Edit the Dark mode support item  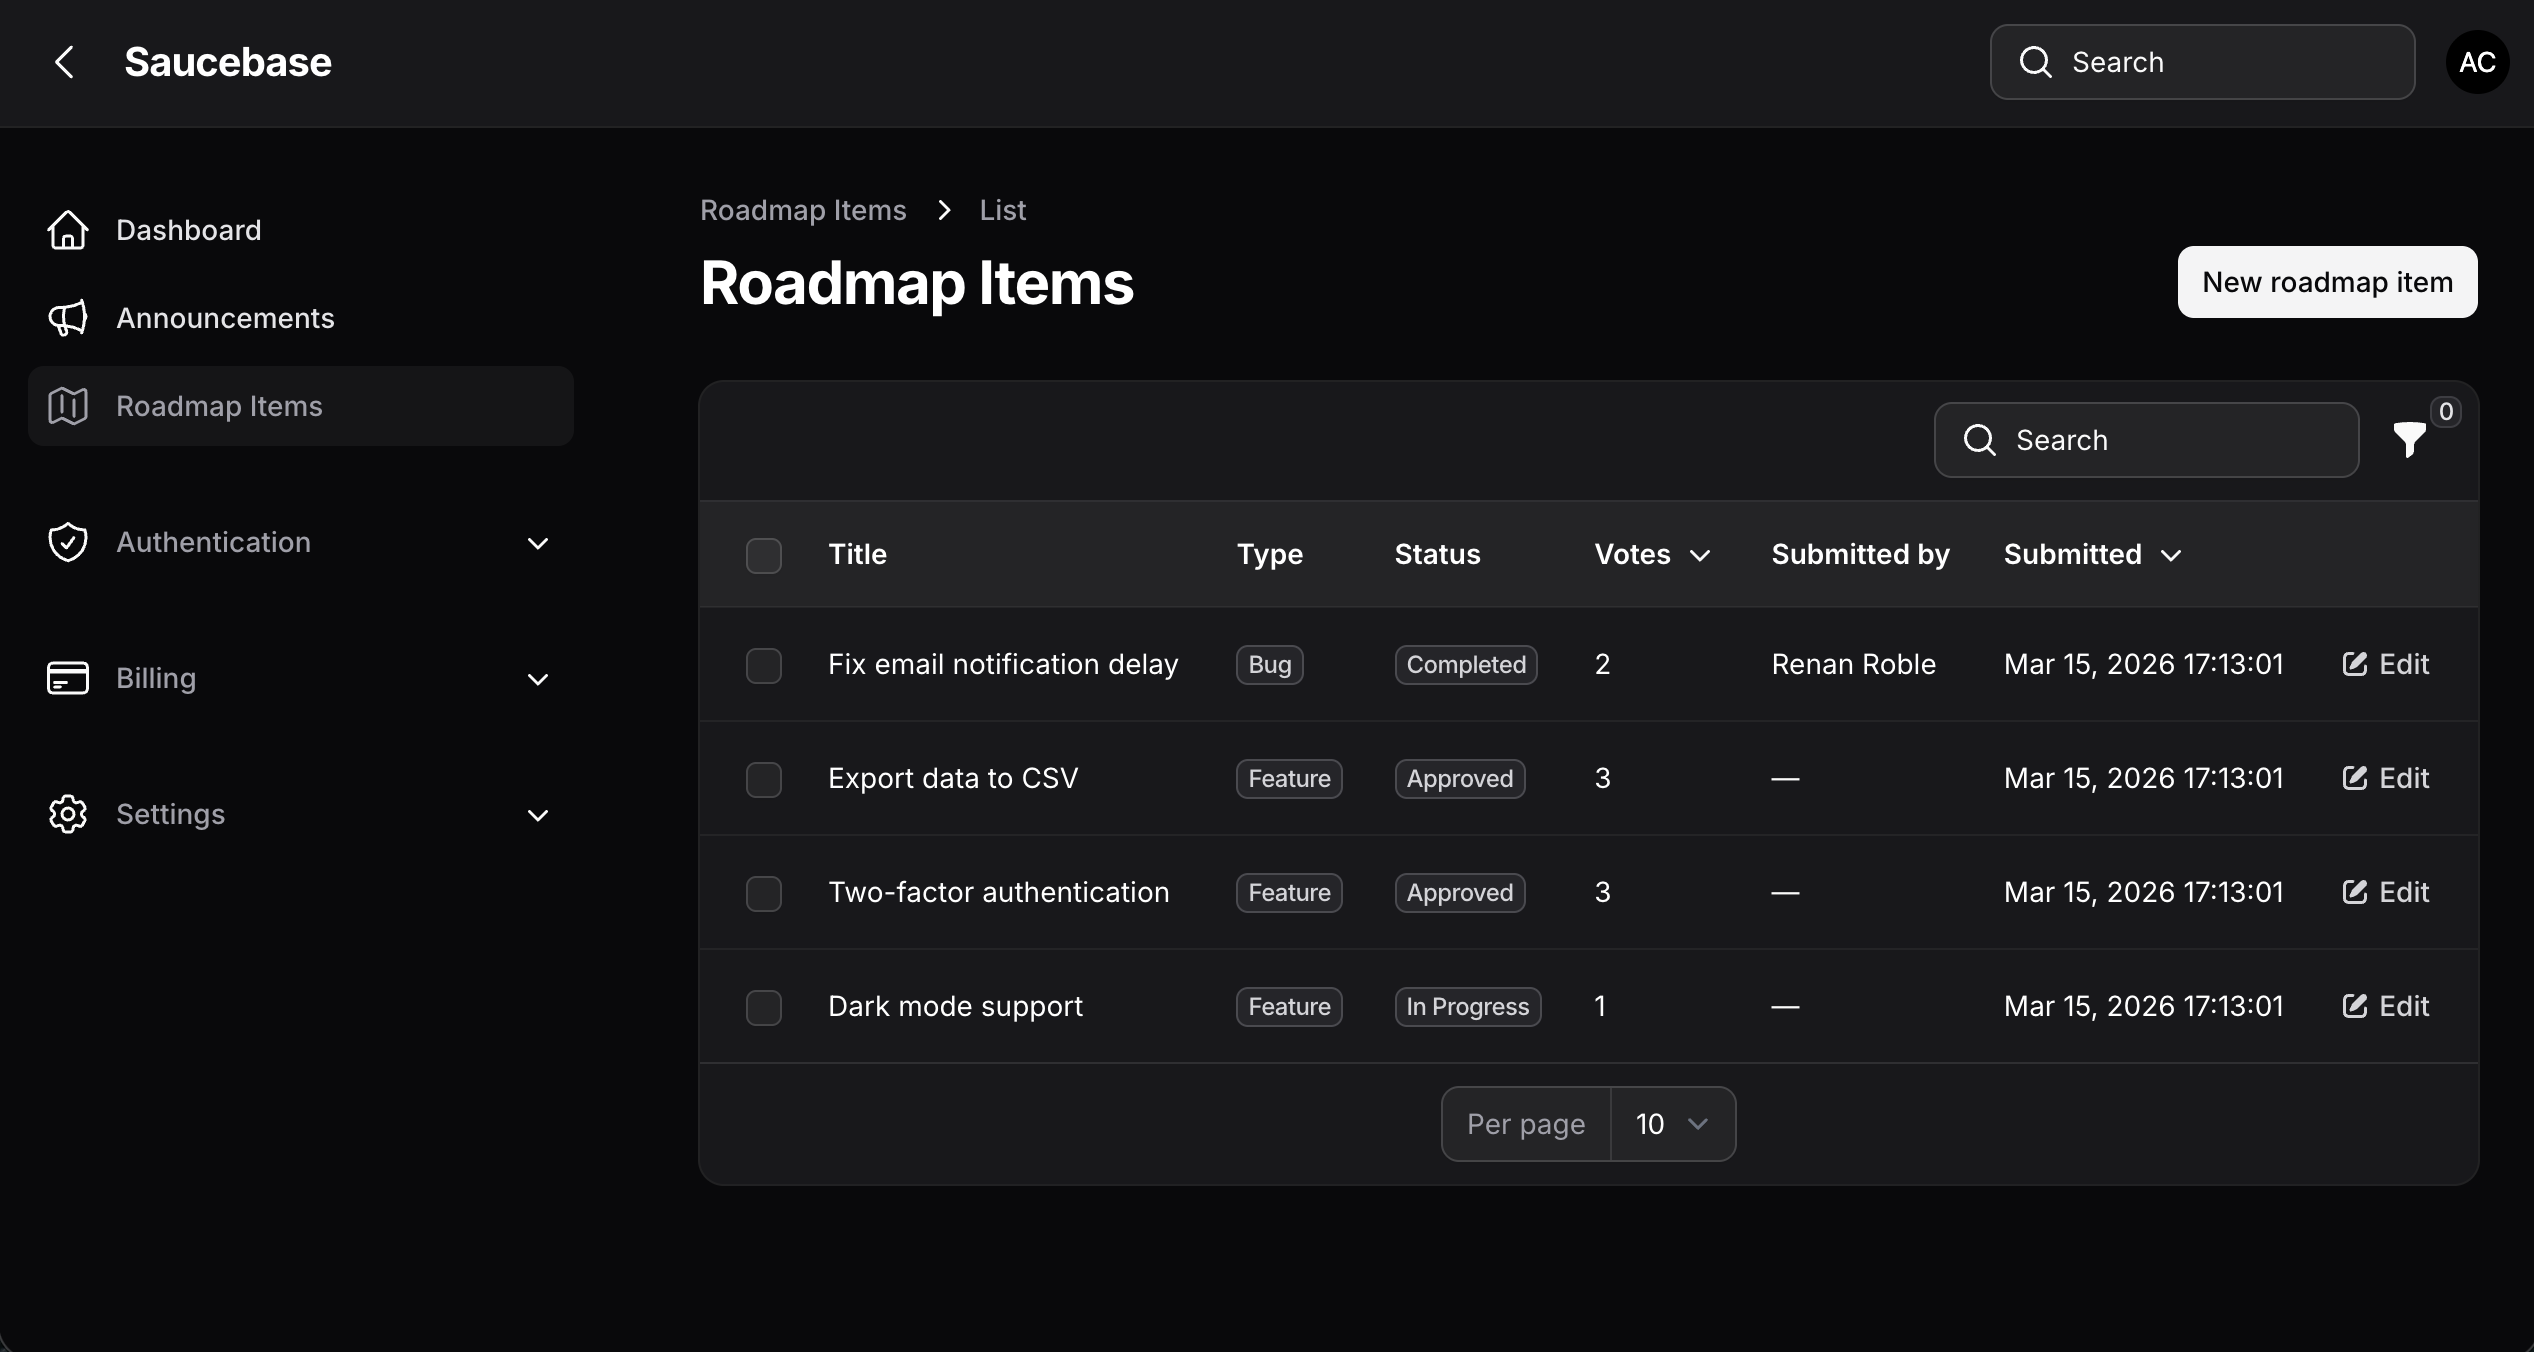point(2385,1006)
